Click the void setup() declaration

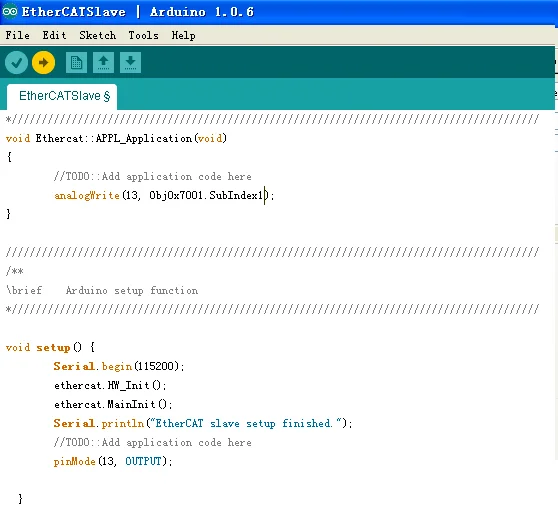pos(51,347)
